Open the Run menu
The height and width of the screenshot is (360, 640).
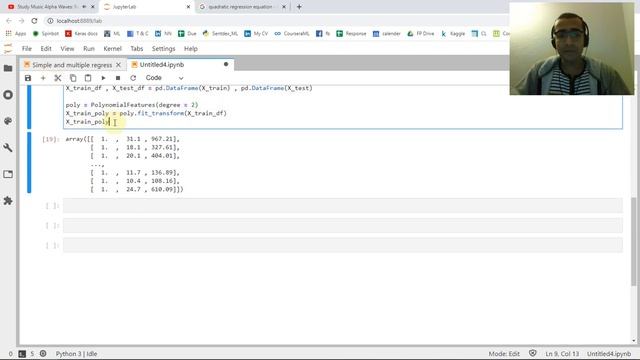tap(89, 49)
